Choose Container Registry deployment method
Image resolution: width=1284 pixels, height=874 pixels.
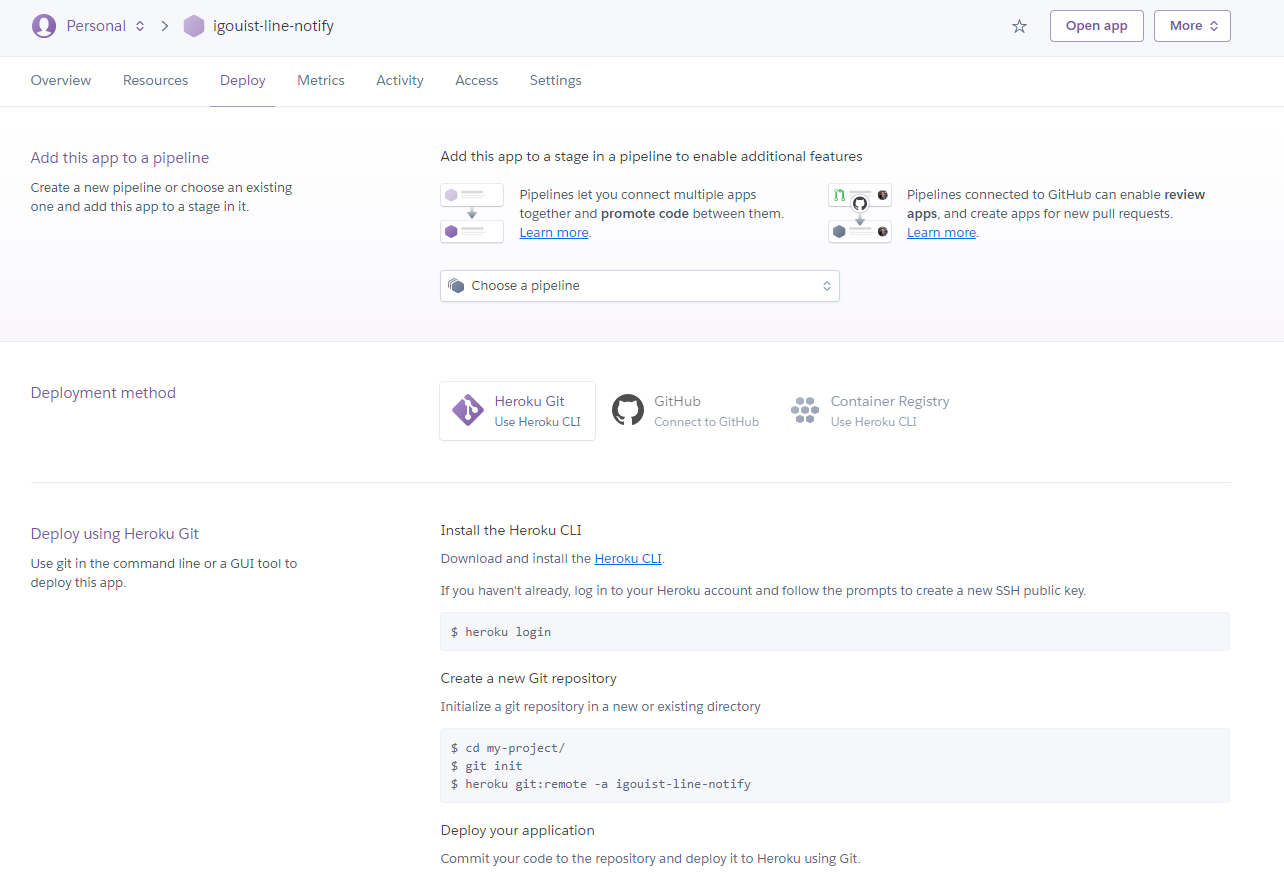870,411
